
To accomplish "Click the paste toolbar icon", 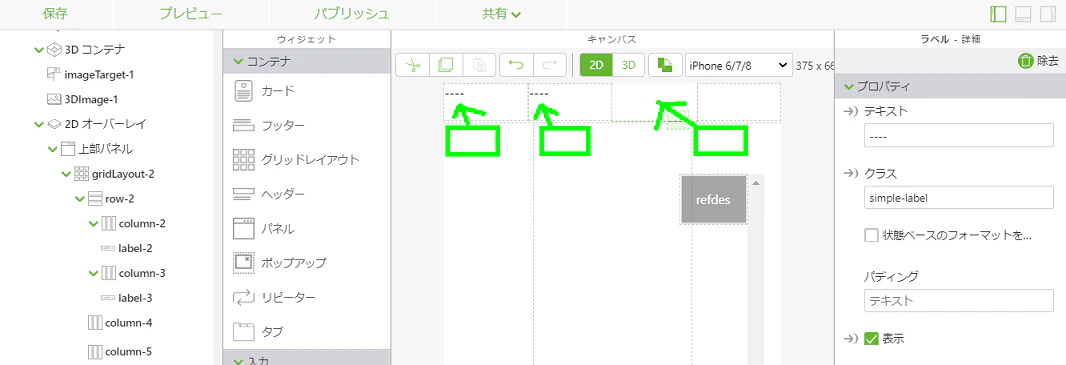I will pyautogui.click(x=479, y=65).
